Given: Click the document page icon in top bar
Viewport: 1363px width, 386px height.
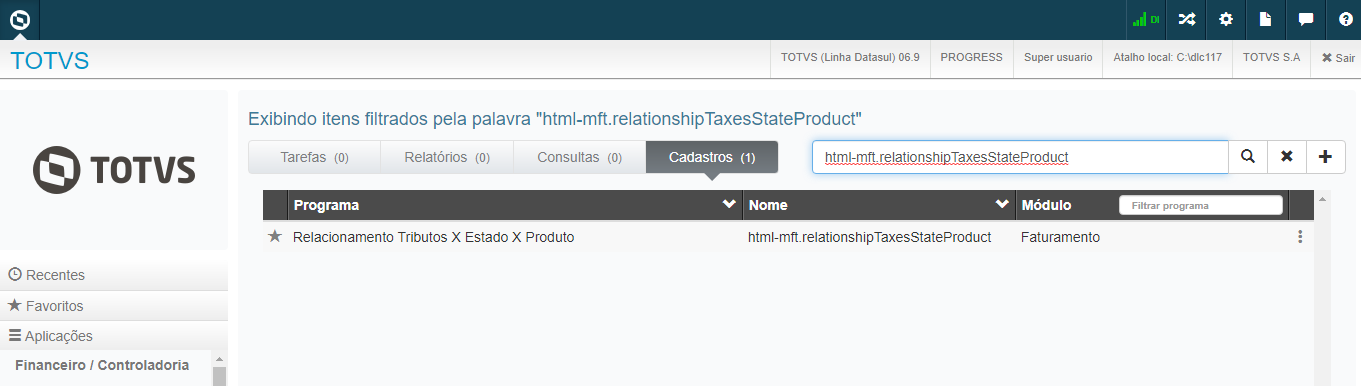Looking at the screenshot, I should 1265,19.
